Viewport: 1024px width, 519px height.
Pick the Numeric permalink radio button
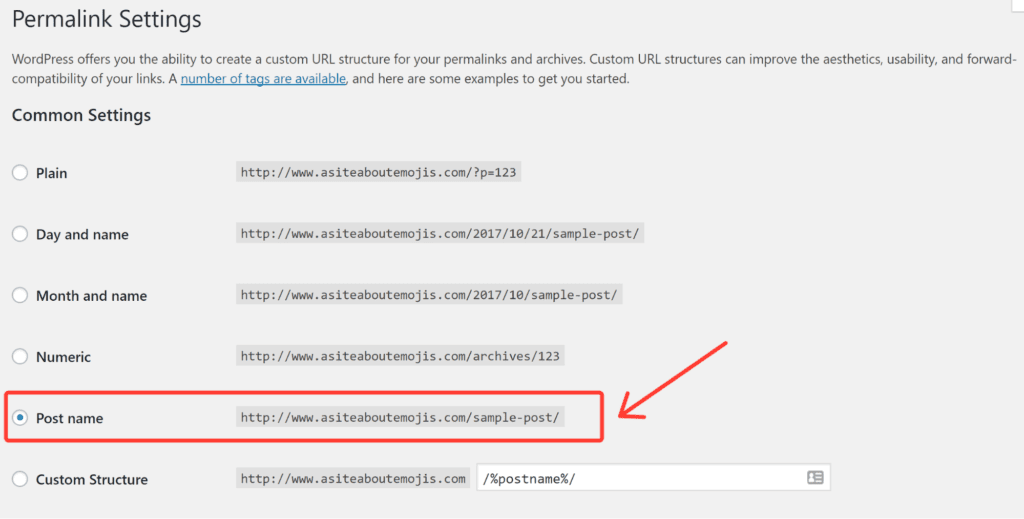click(20, 356)
